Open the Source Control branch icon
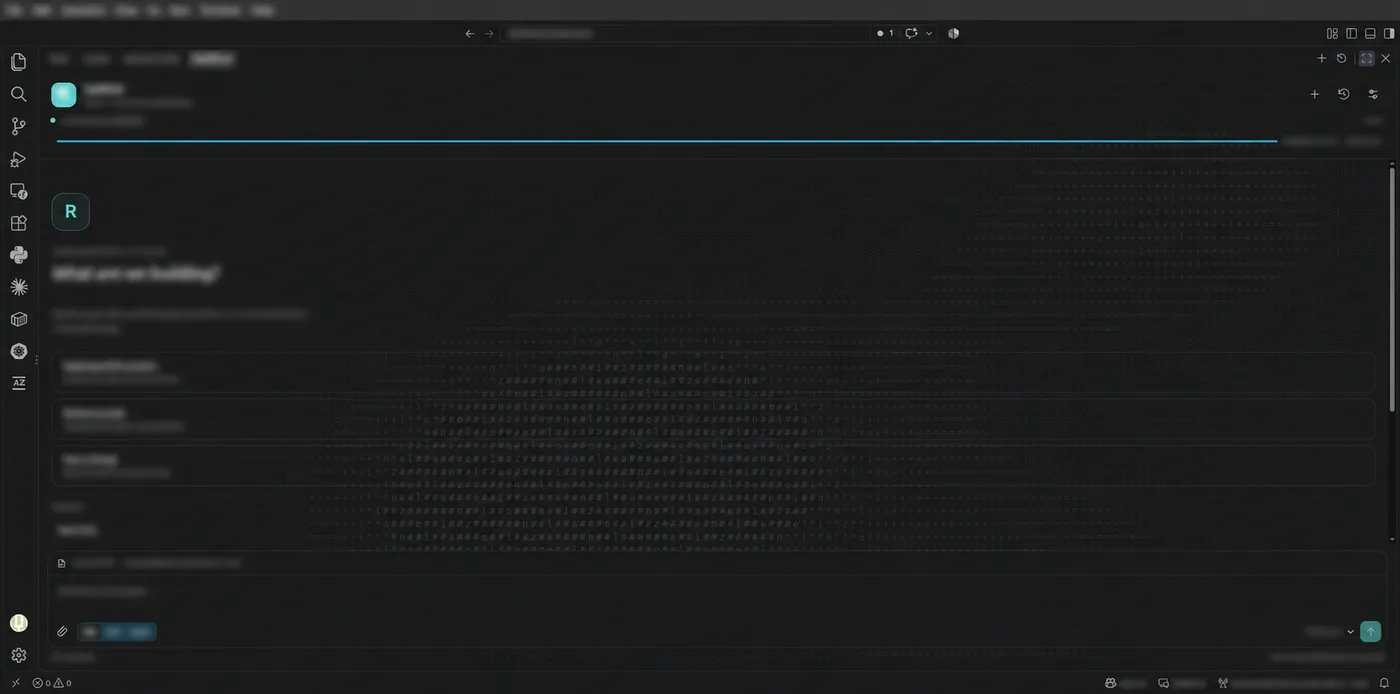The height and width of the screenshot is (694, 1400). [x=18, y=126]
